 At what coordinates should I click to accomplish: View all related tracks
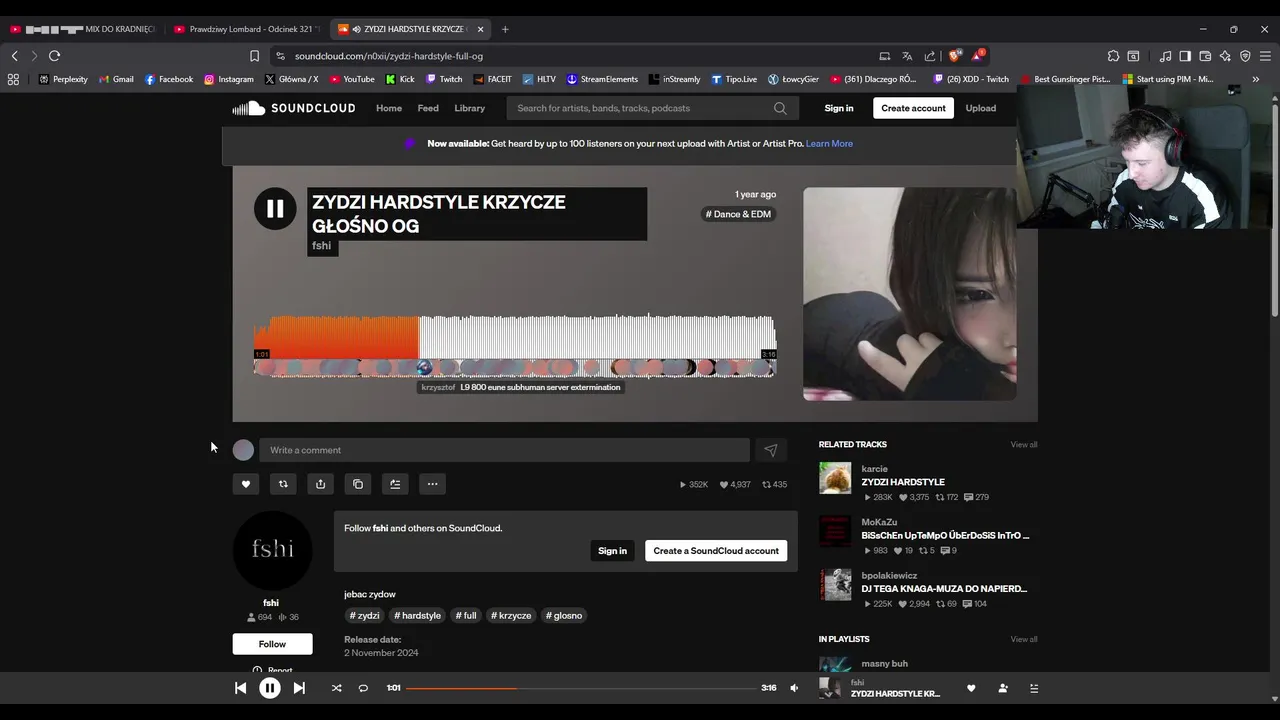click(x=1023, y=445)
